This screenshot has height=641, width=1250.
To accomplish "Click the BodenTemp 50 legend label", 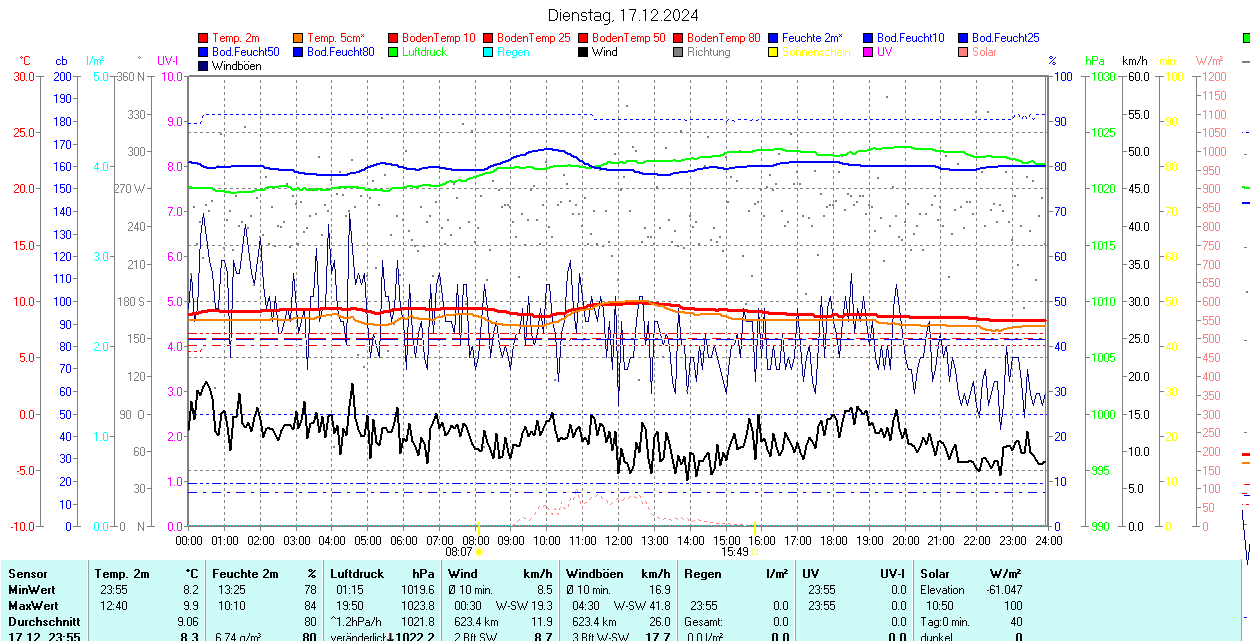I will pyautogui.click(x=628, y=38).
